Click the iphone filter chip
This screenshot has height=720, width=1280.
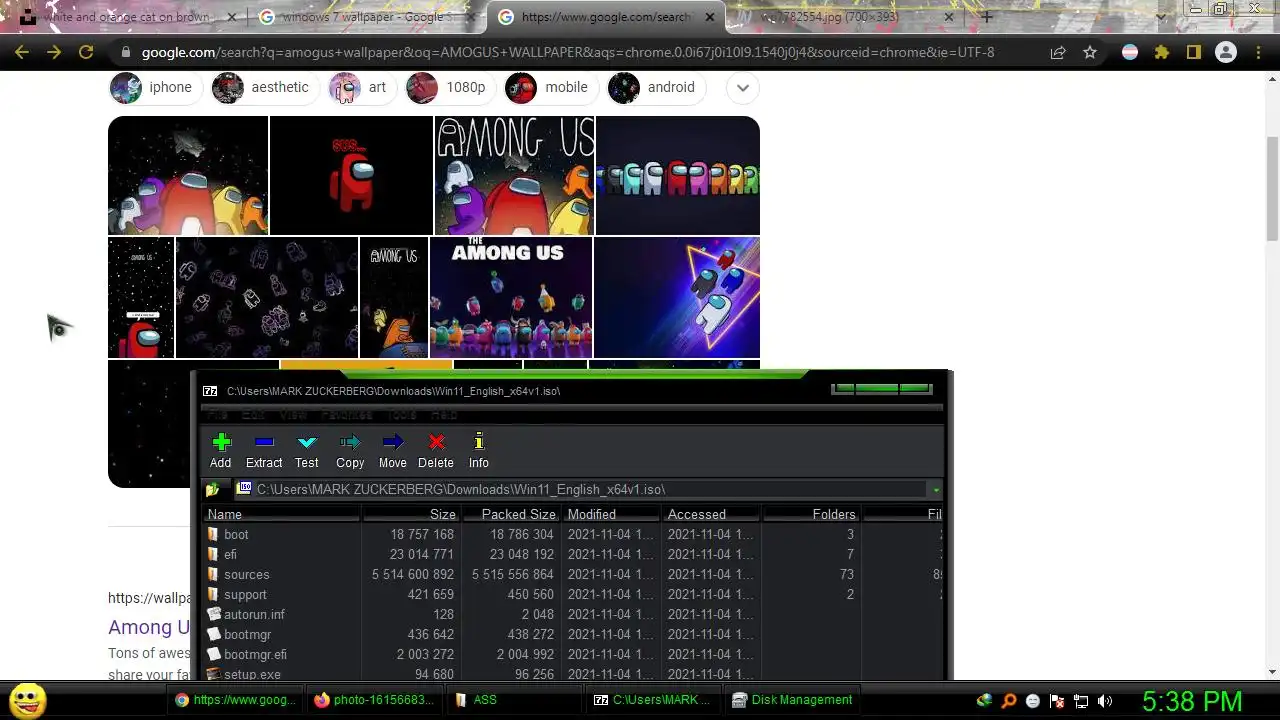[x=155, y=87]
